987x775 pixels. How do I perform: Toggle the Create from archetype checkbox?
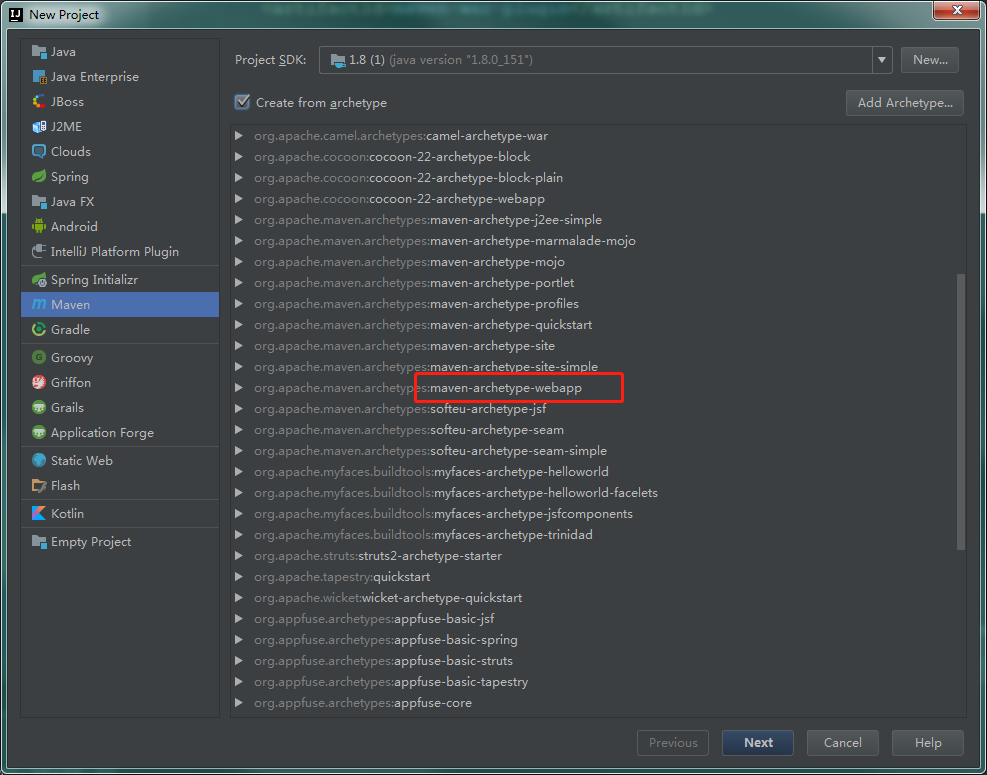tap(242, 102)
